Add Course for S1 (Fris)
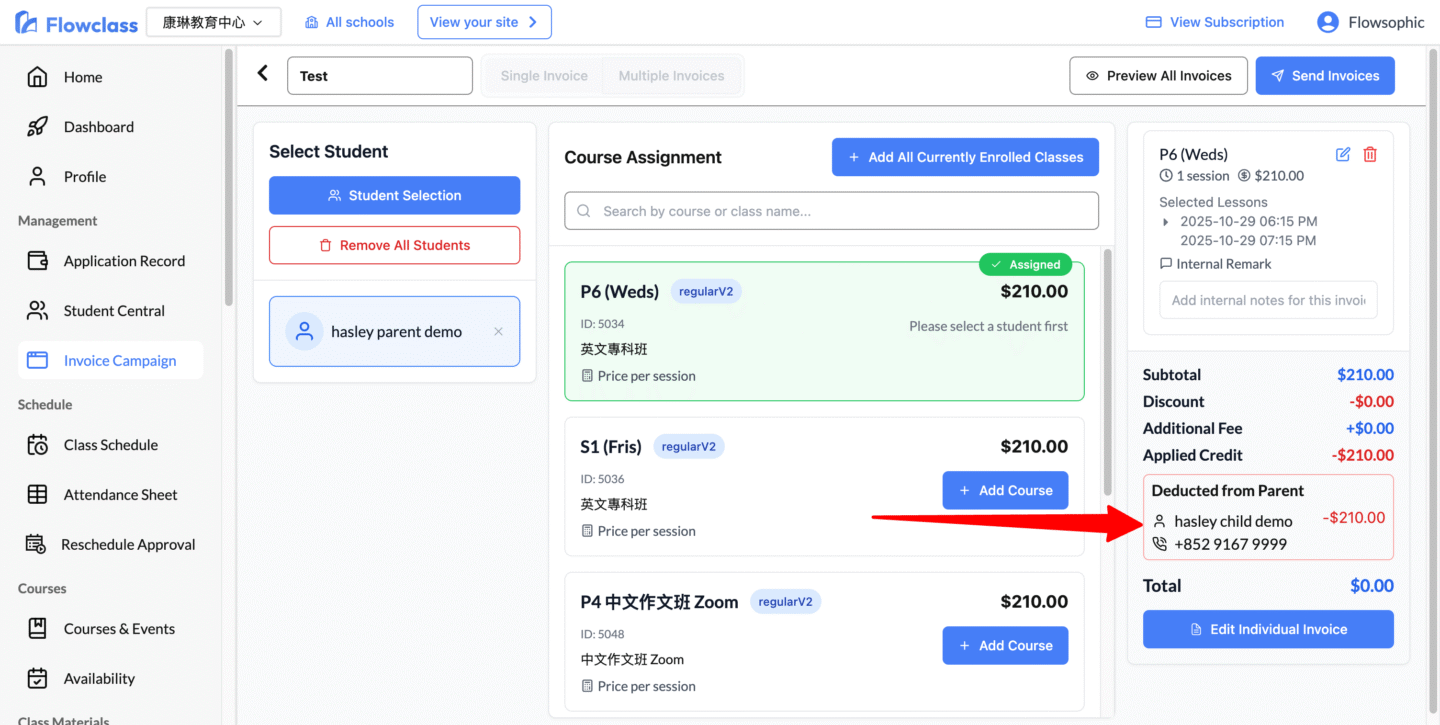The height and width of the screenshot is (725, 1440). point(1005,490)
